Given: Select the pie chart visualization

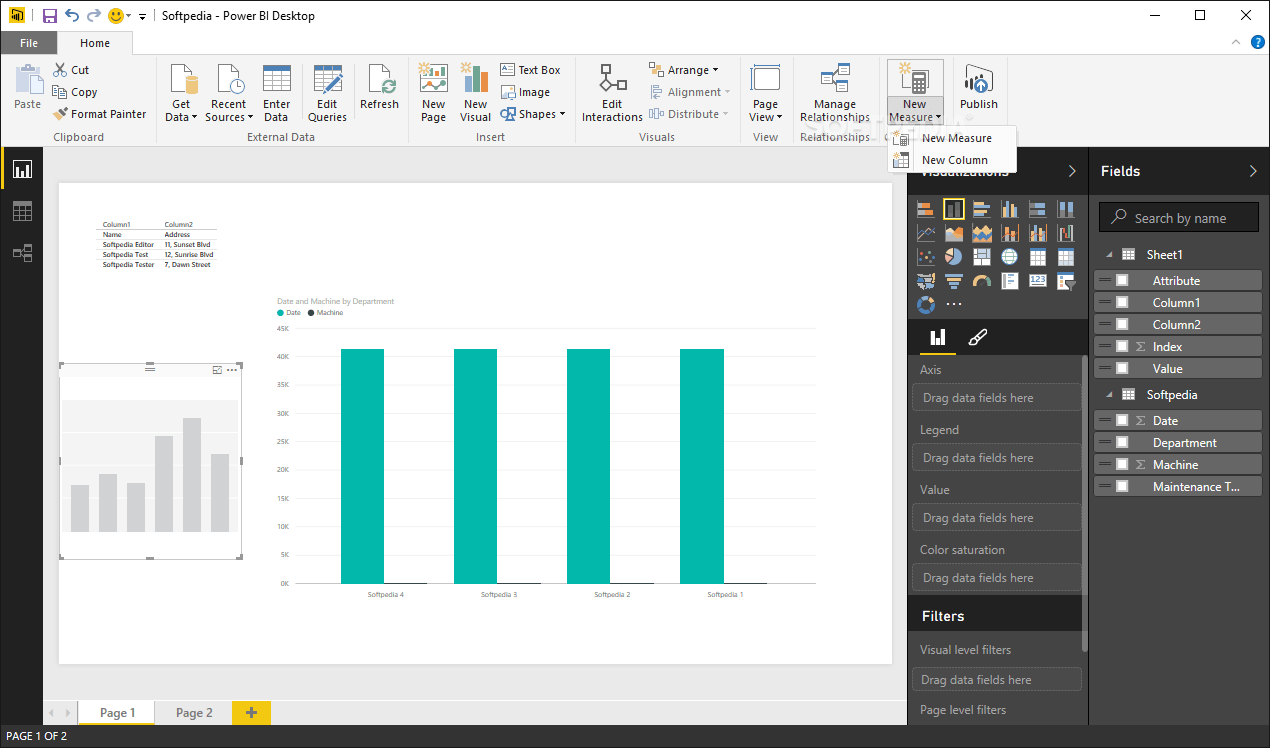Looking at the screenshot, I should click(x=954, y=256).
